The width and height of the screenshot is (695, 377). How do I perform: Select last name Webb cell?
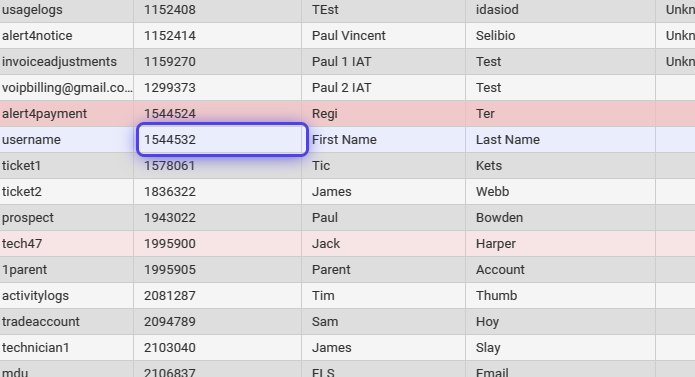(561, 192)
